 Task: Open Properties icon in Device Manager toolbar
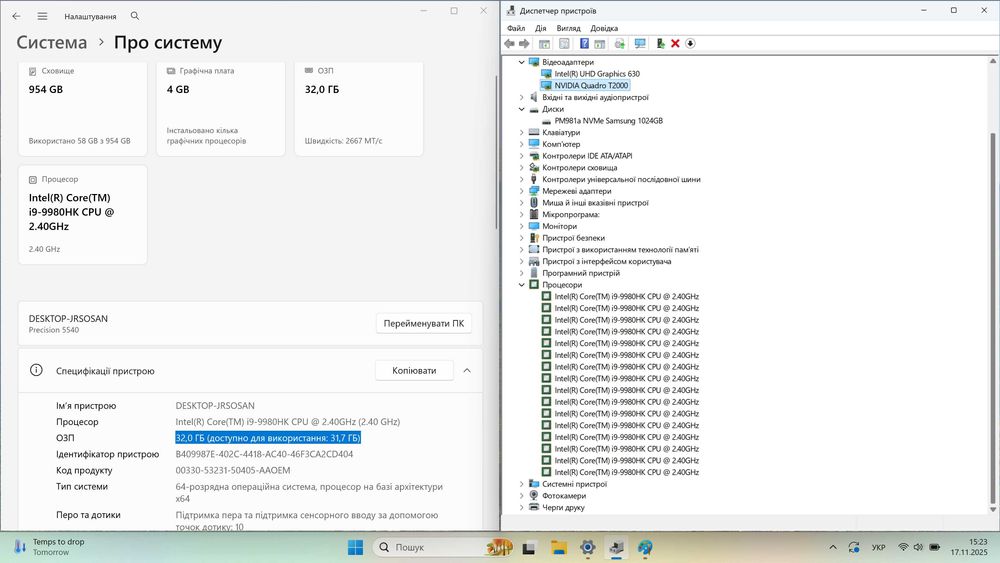tap(564, 43)
